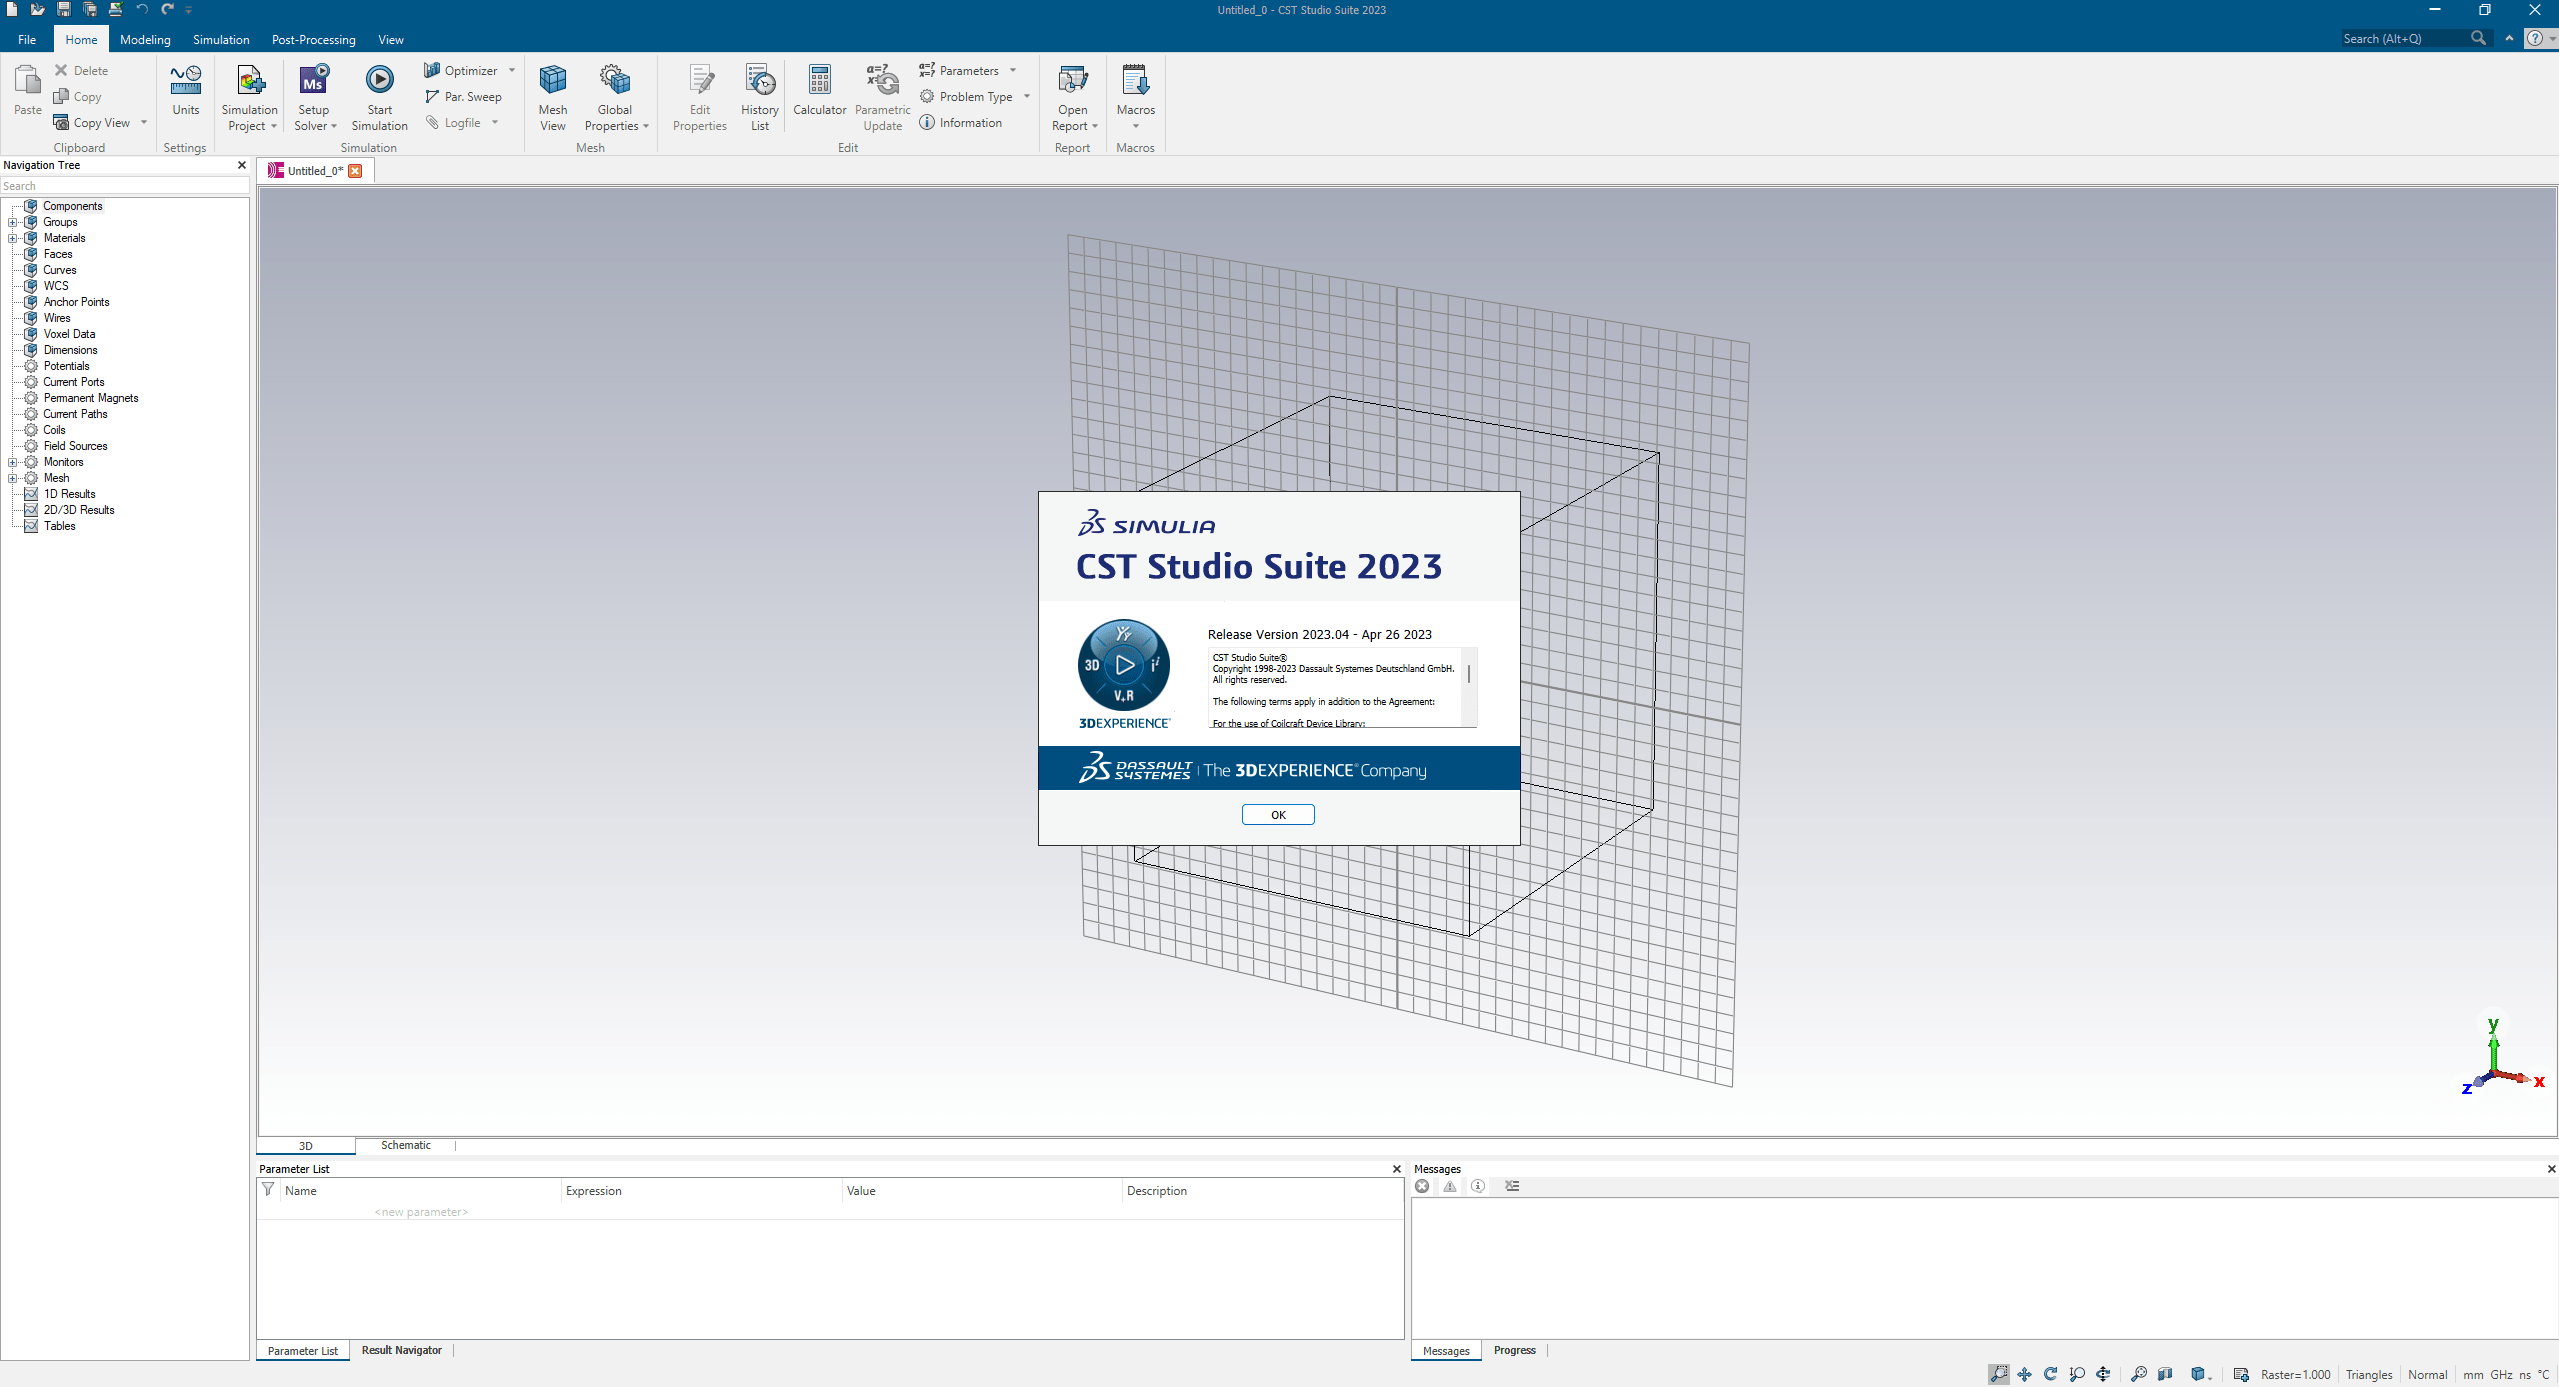This screenshot has height=1387, width=2559.
Task: Click the Navigation Tree search field
Action: point(125,186)
